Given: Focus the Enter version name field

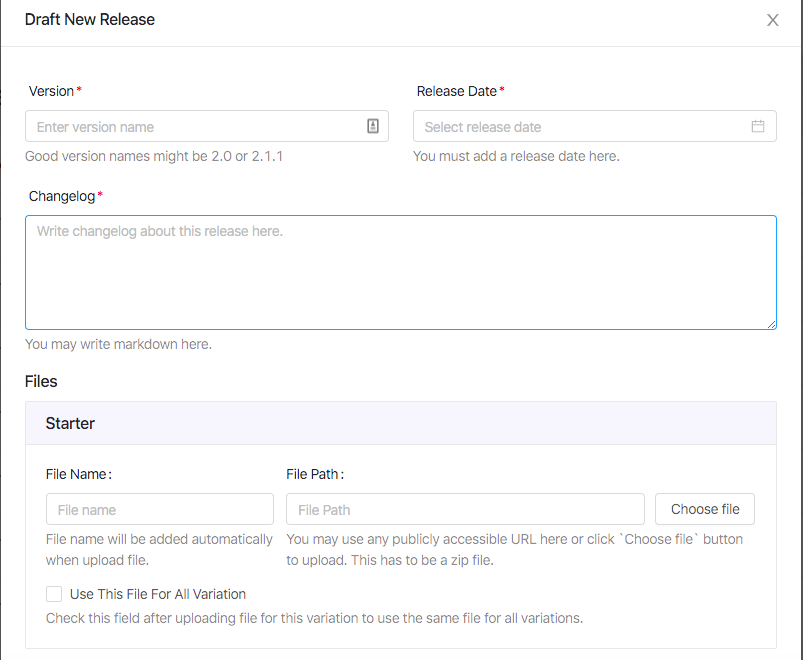Looking at the screenshot, I should [207, 126].
